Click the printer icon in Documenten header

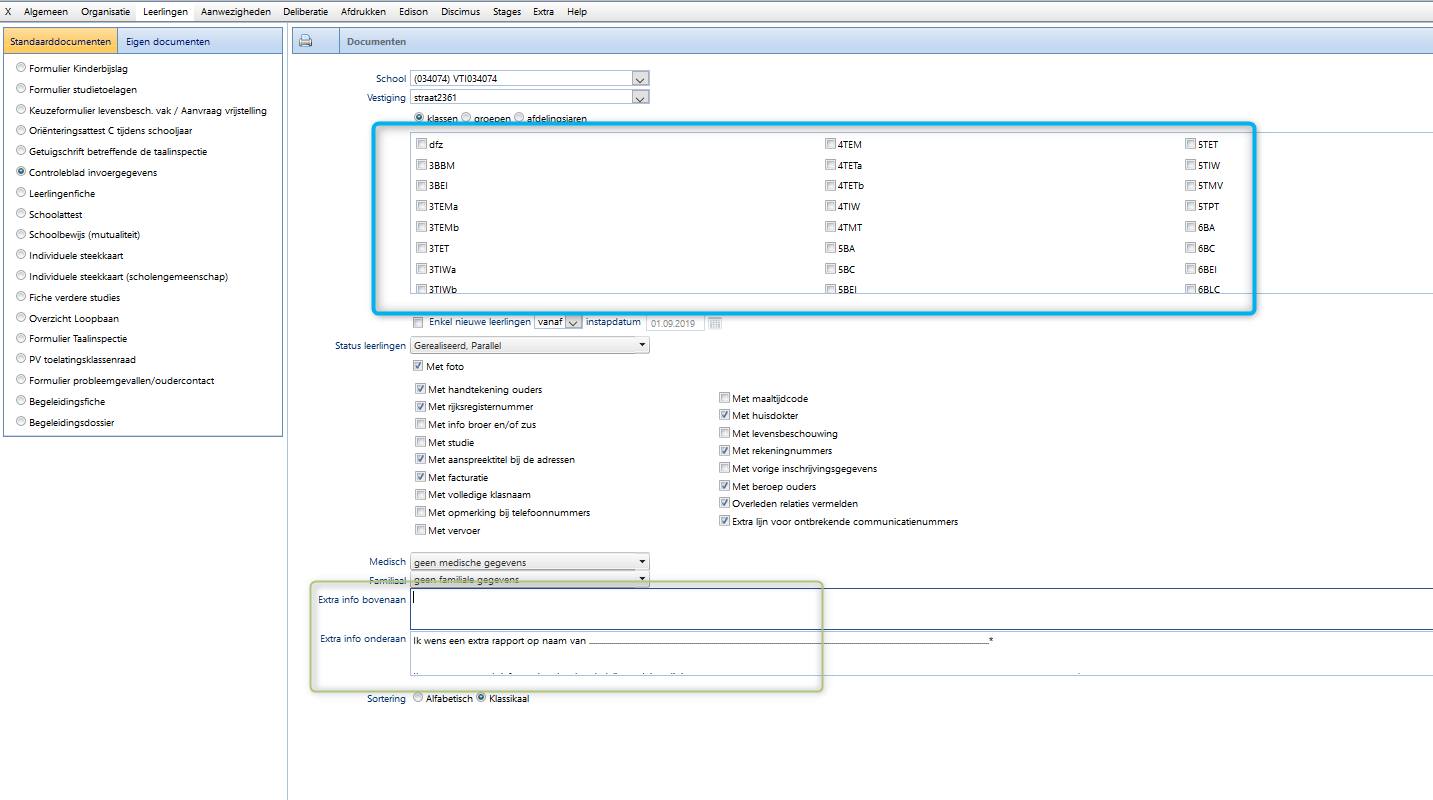point(306,41)
